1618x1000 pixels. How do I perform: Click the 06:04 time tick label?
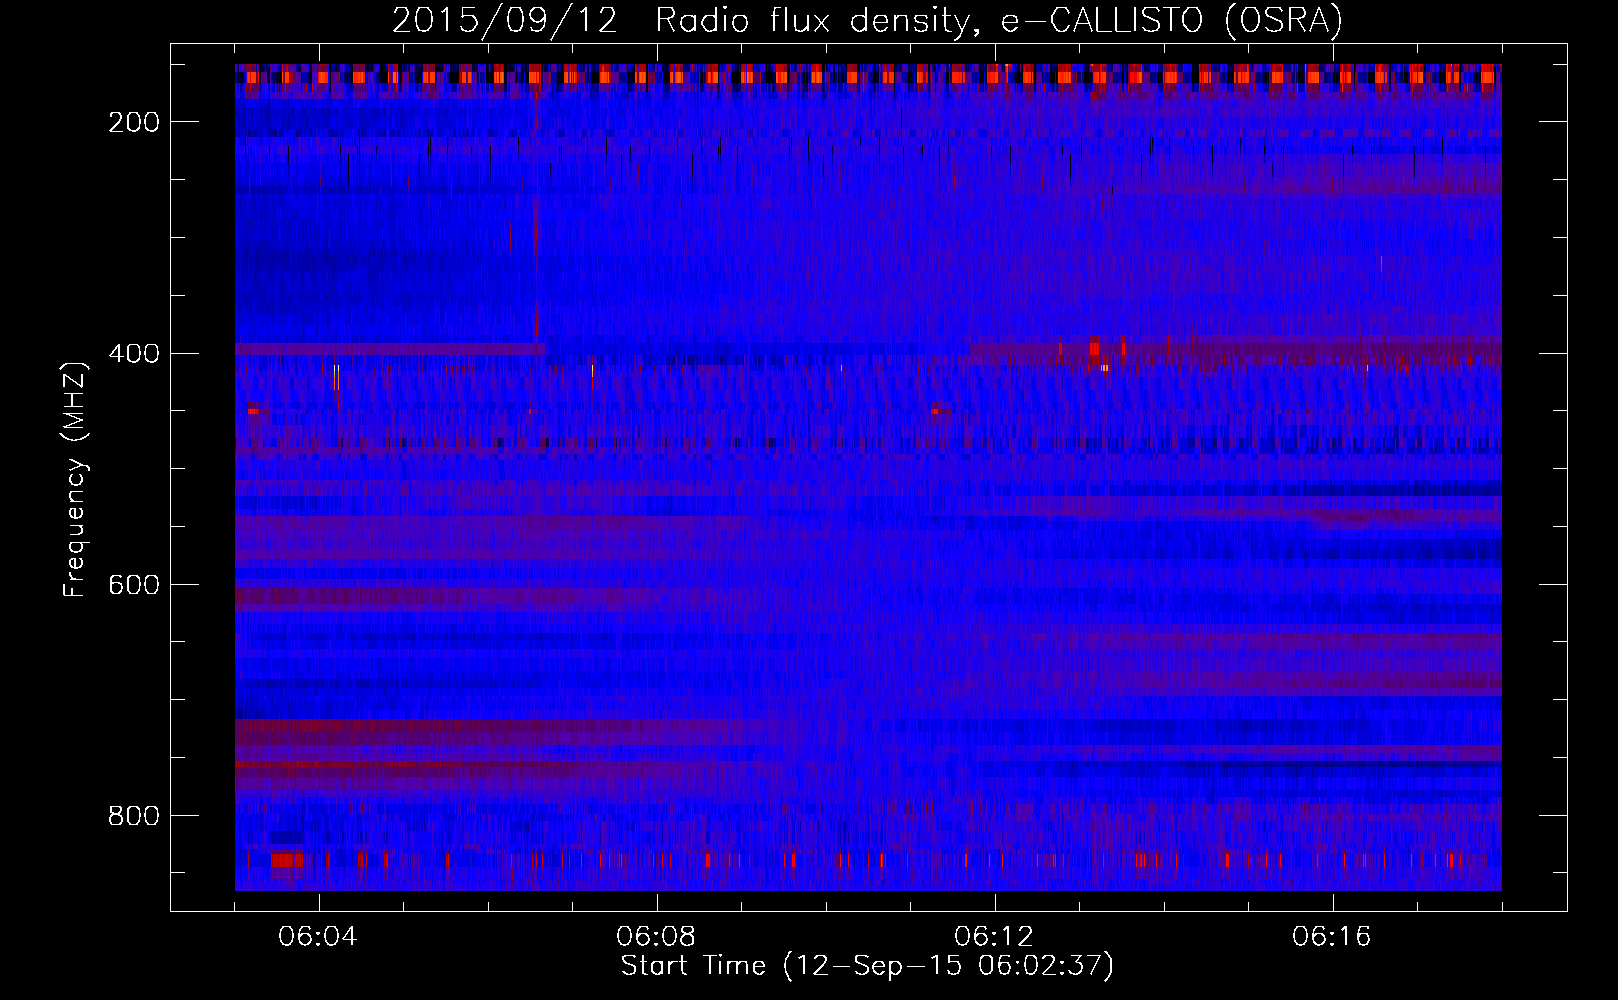pyautogui.click(x=318, y=937)
